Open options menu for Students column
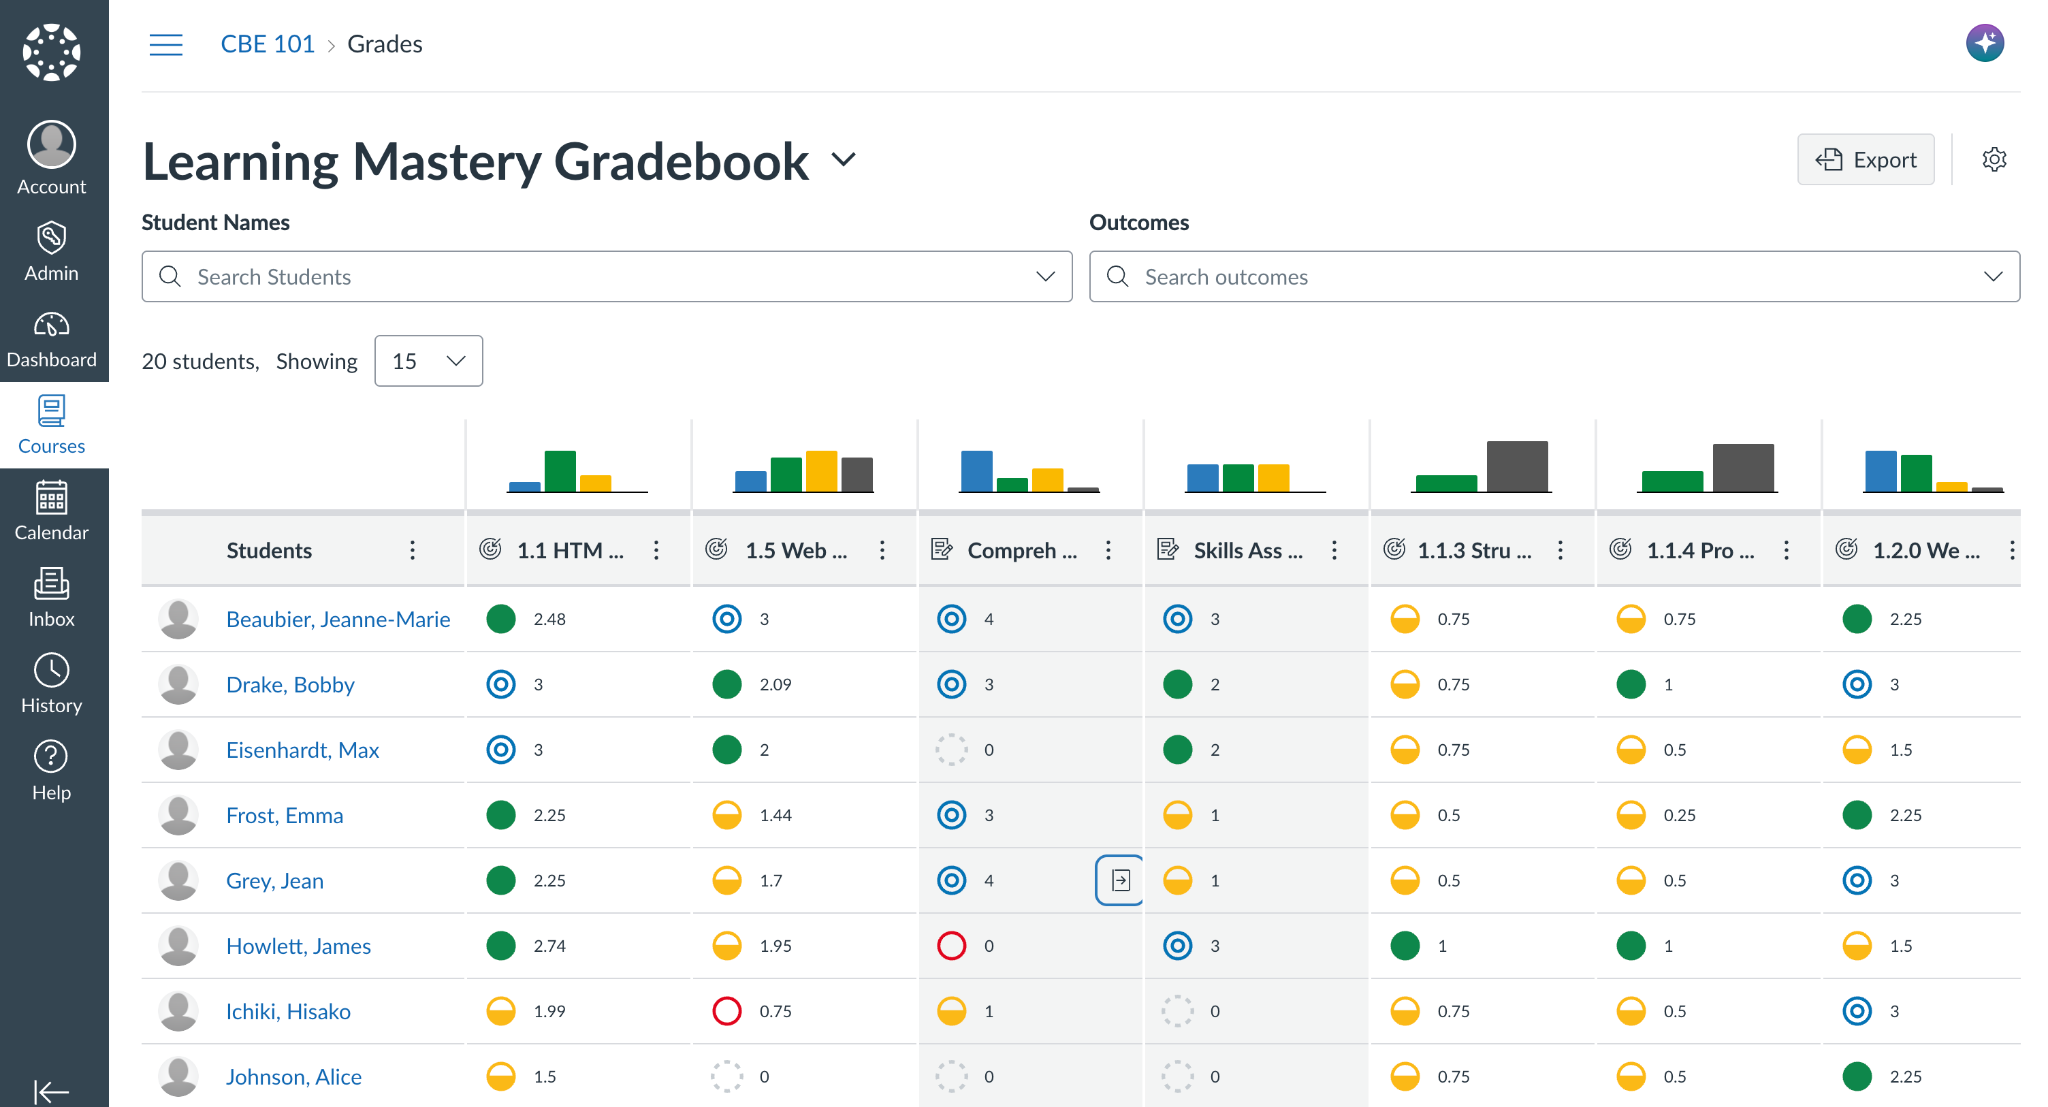This screenshot has height=1107, width=2048. (412, 550)
